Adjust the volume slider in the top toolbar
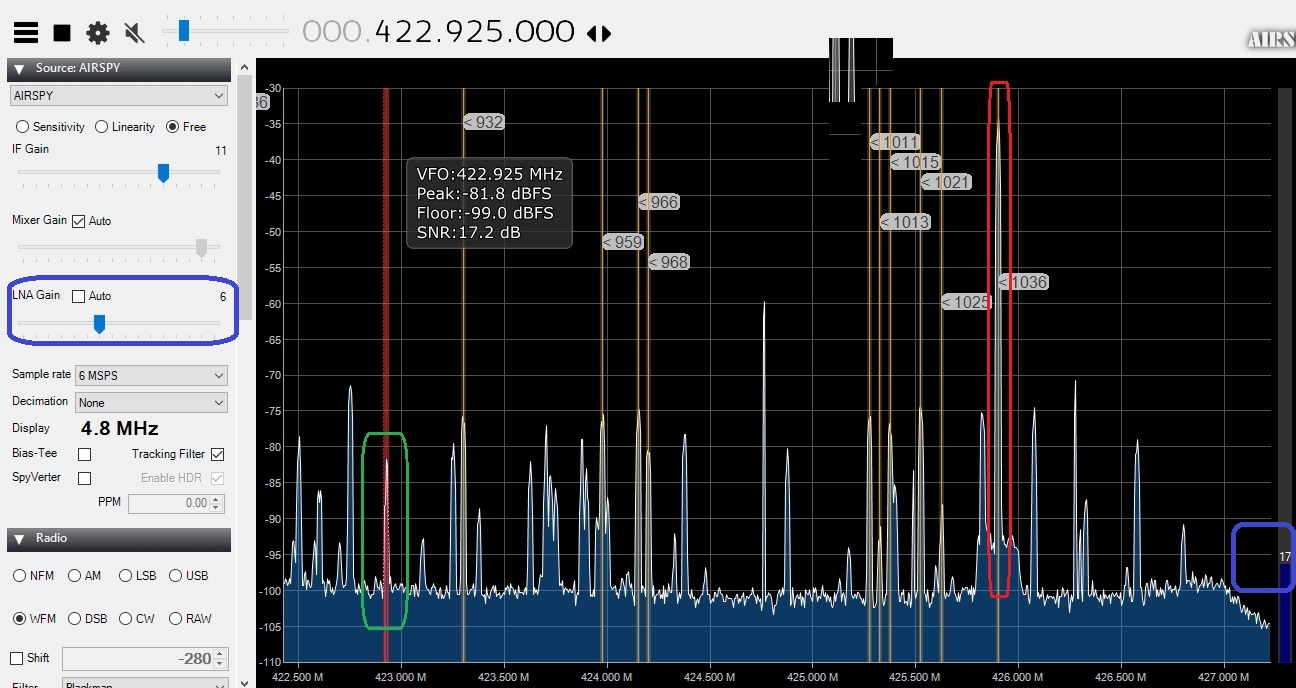This screenshot has width=1296, height=688. [x=224, y=31]
